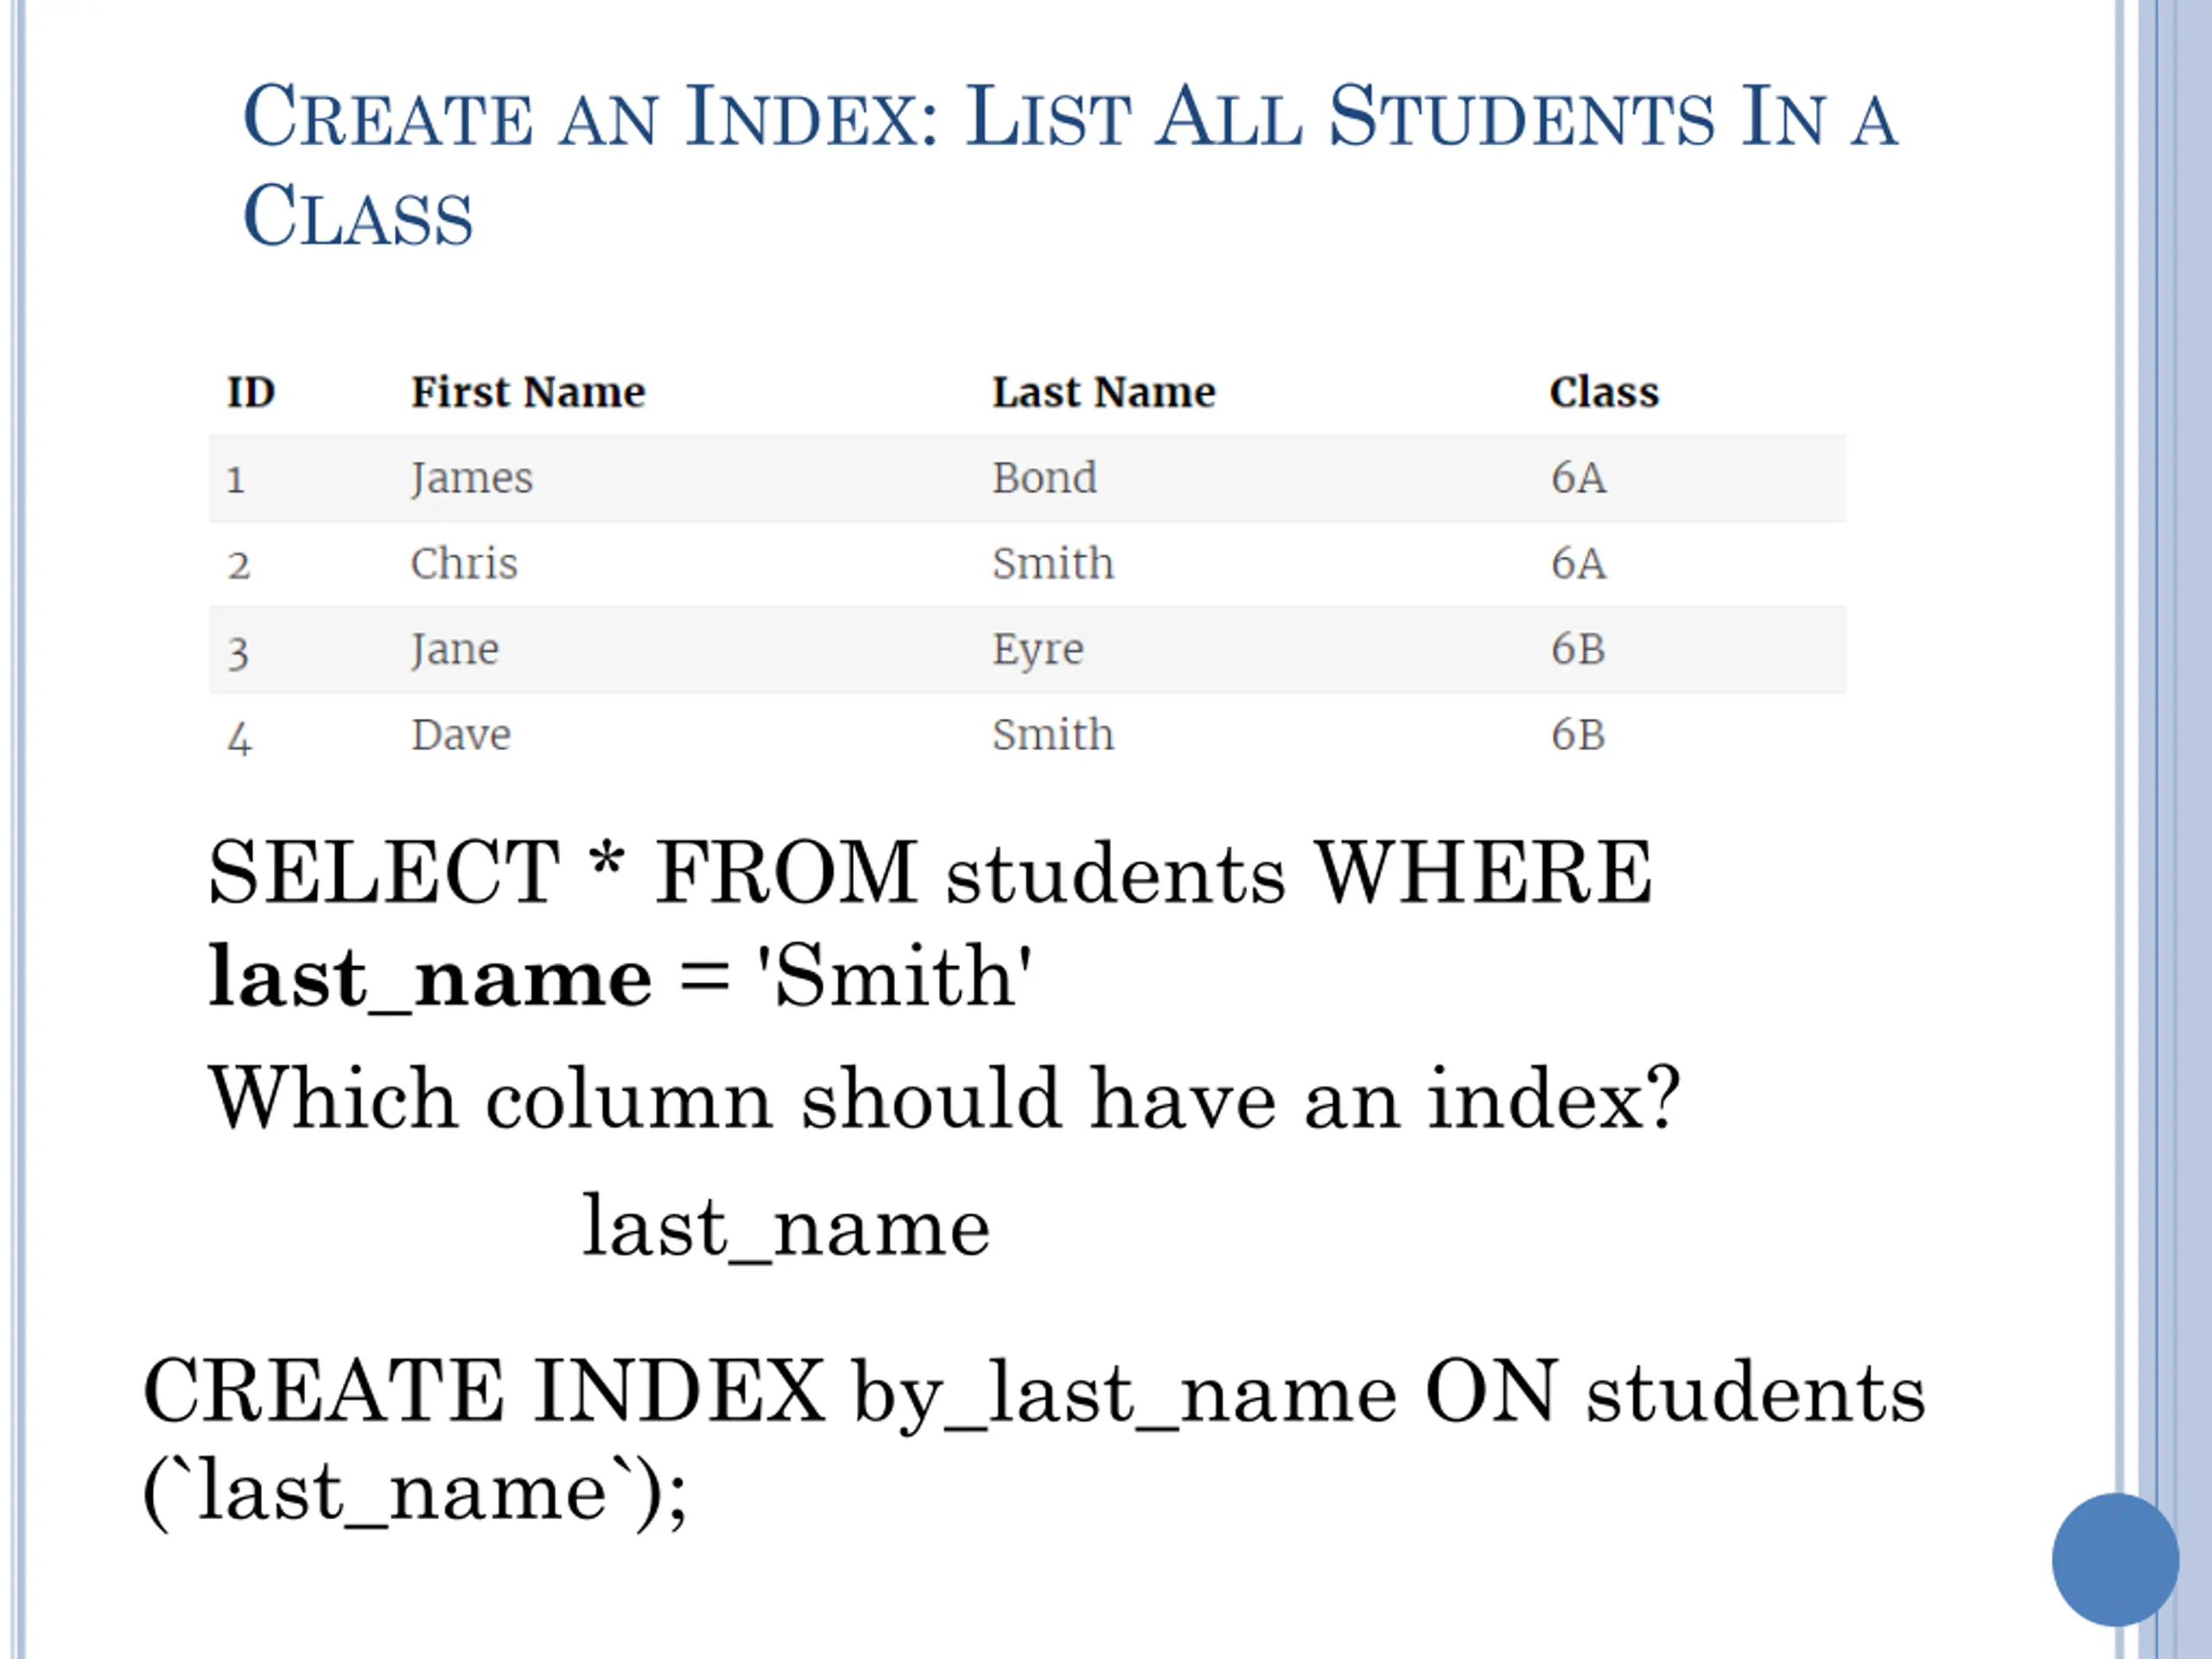Click the Eyre last name cell

click(1038, 651)
